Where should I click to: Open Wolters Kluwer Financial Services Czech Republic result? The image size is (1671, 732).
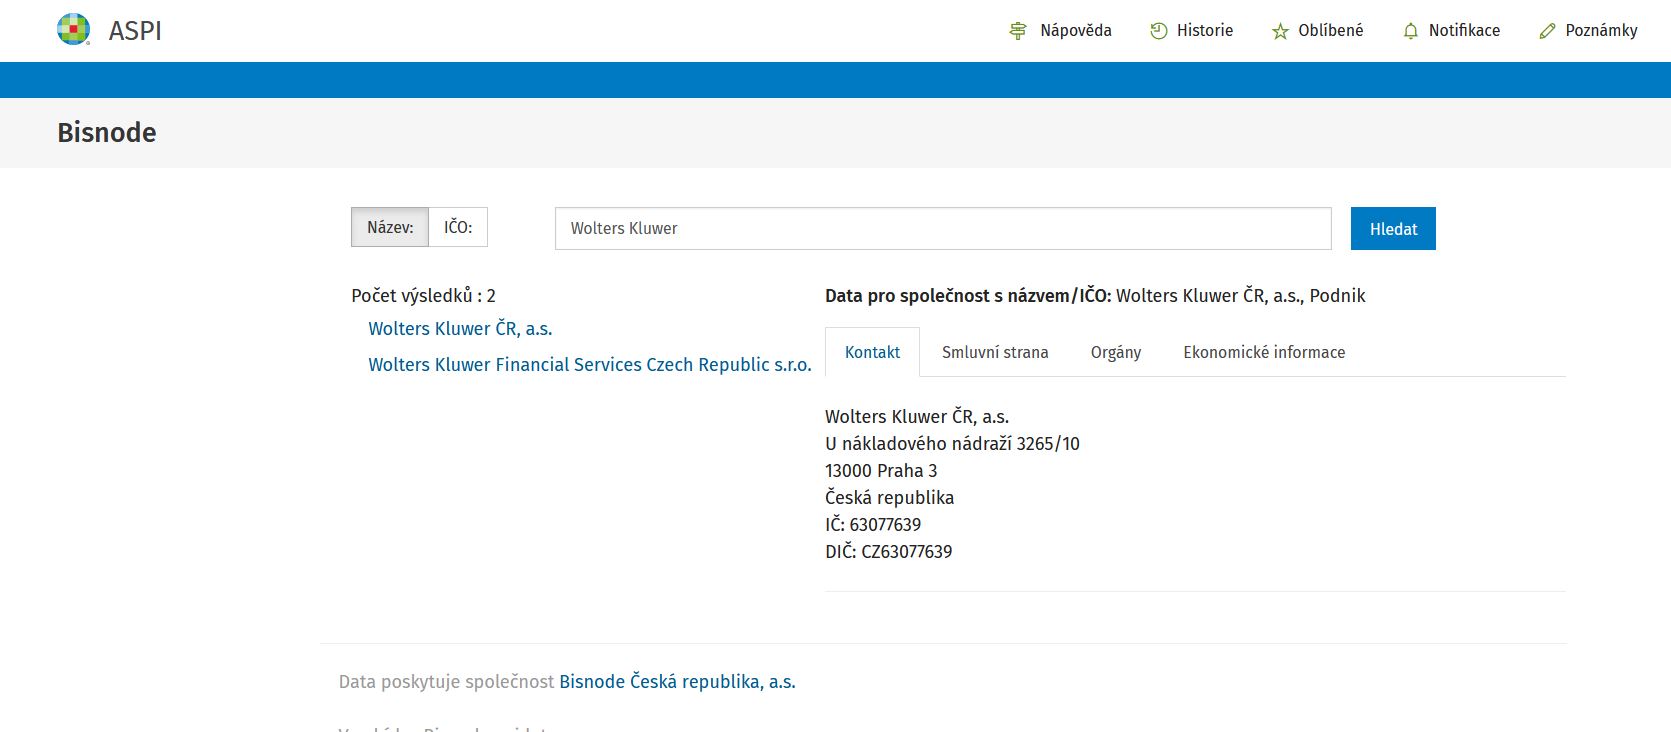tap(589, 365)
